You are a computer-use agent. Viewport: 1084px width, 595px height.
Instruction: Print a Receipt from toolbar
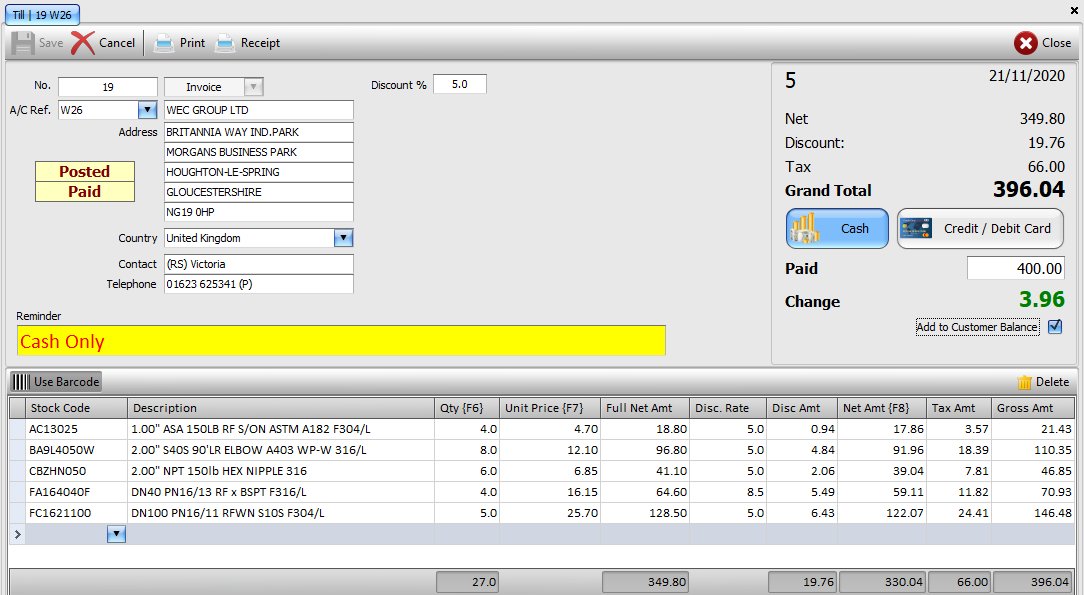pyautogui.click(x=226, y=43)
